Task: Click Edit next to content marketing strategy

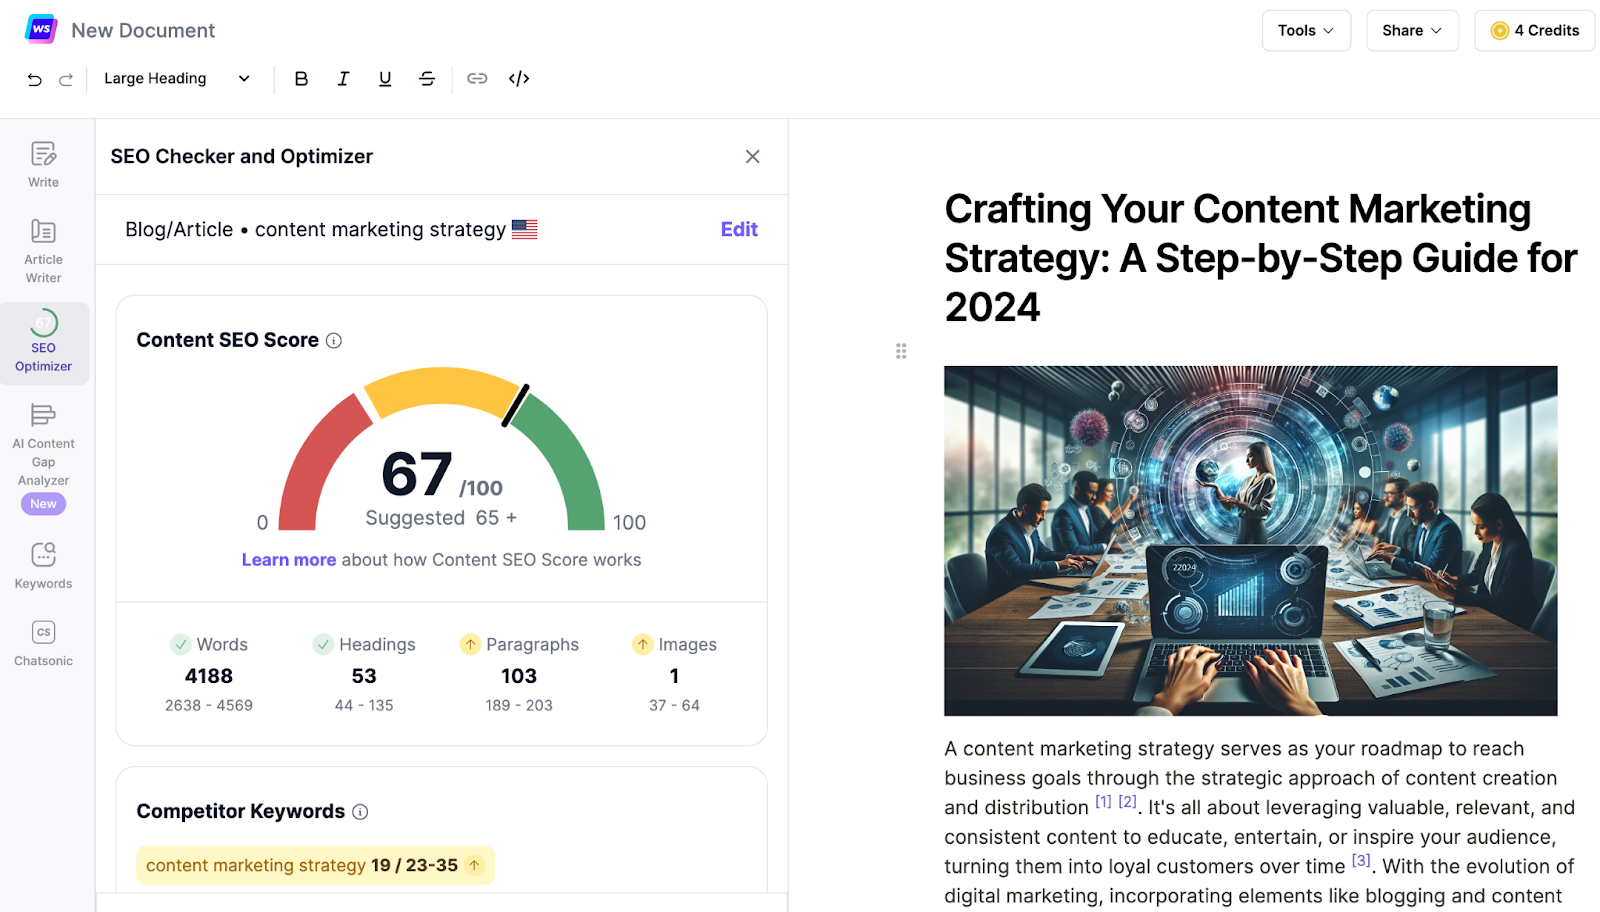Action: click(x=739, y=229)
